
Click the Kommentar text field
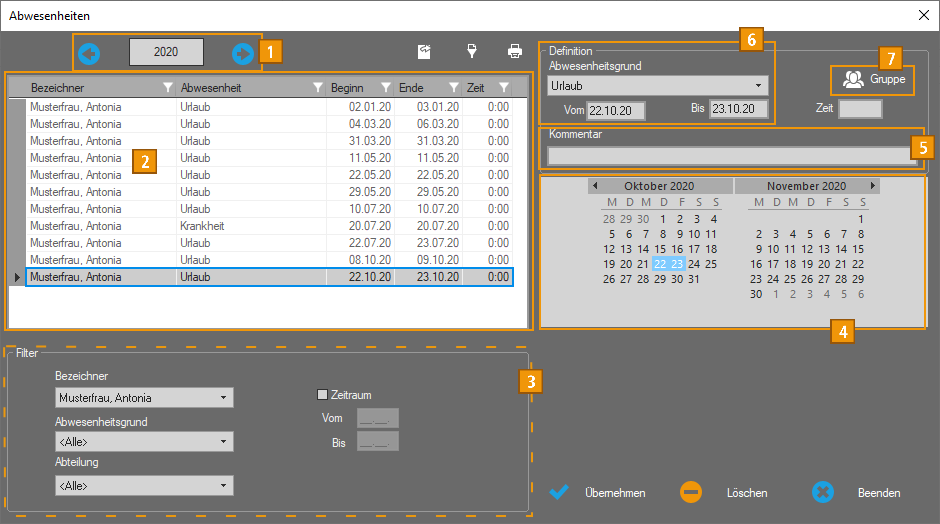tap(729, 156)
